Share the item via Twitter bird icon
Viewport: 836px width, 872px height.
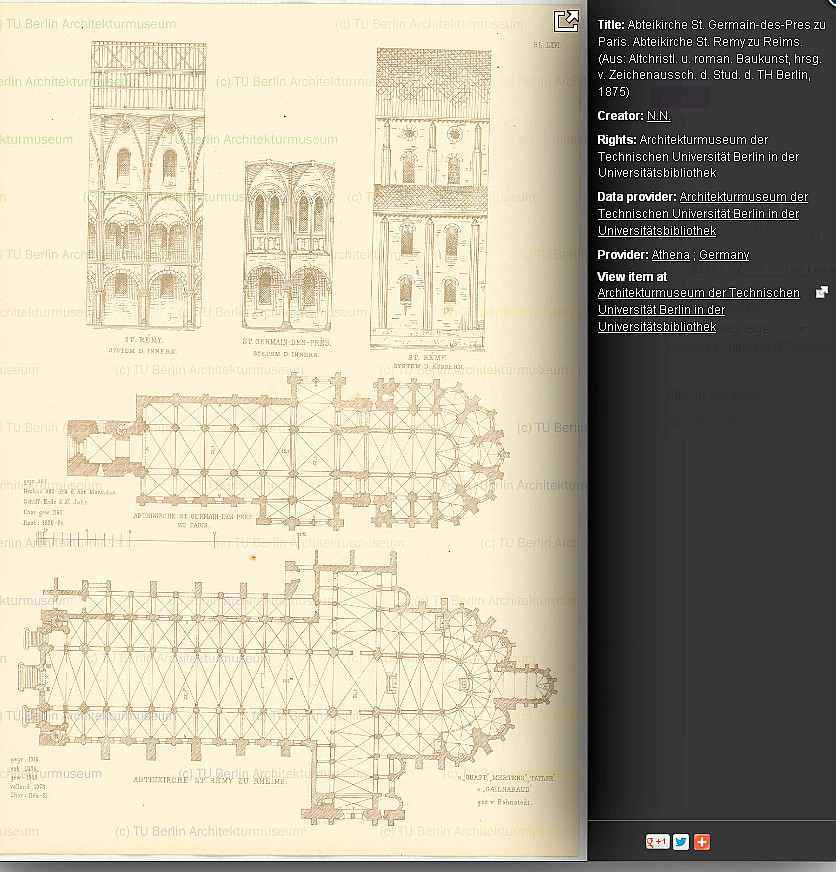pyautogui.click(x=681, y=842)
